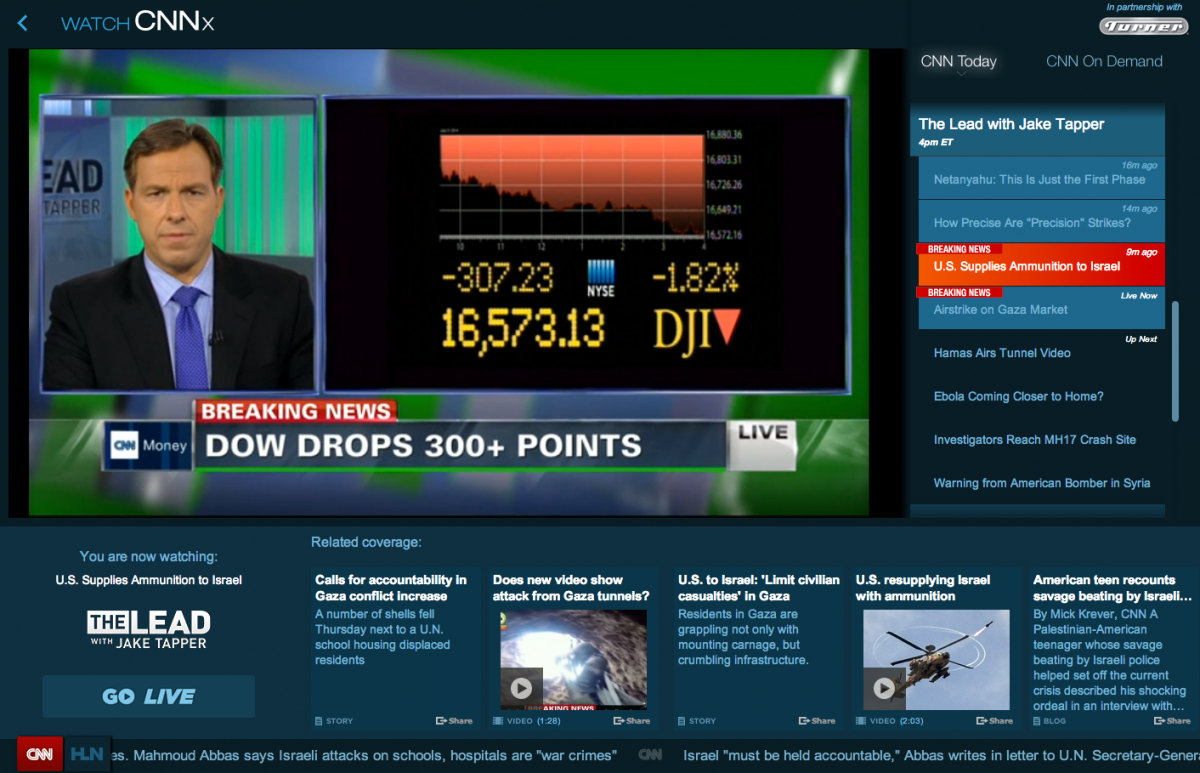This screenshot has width=1200, height=773.
Task: Play the Gaza tunnels video thumbnail
Action: click(x=521, y=688)
